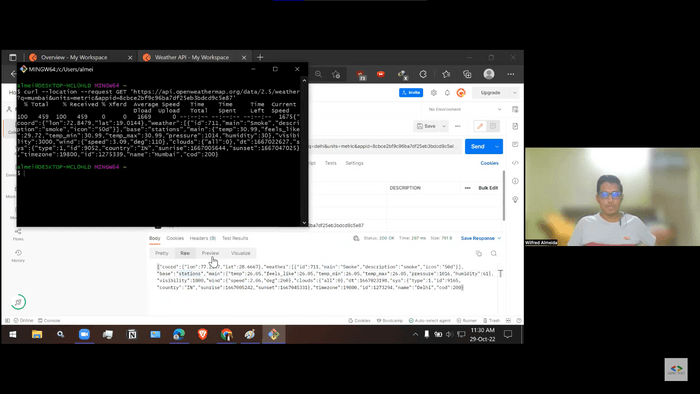Copy the response body with copy icon
Viewport: 700px width, 394px height.
click(x=479, y=253)
